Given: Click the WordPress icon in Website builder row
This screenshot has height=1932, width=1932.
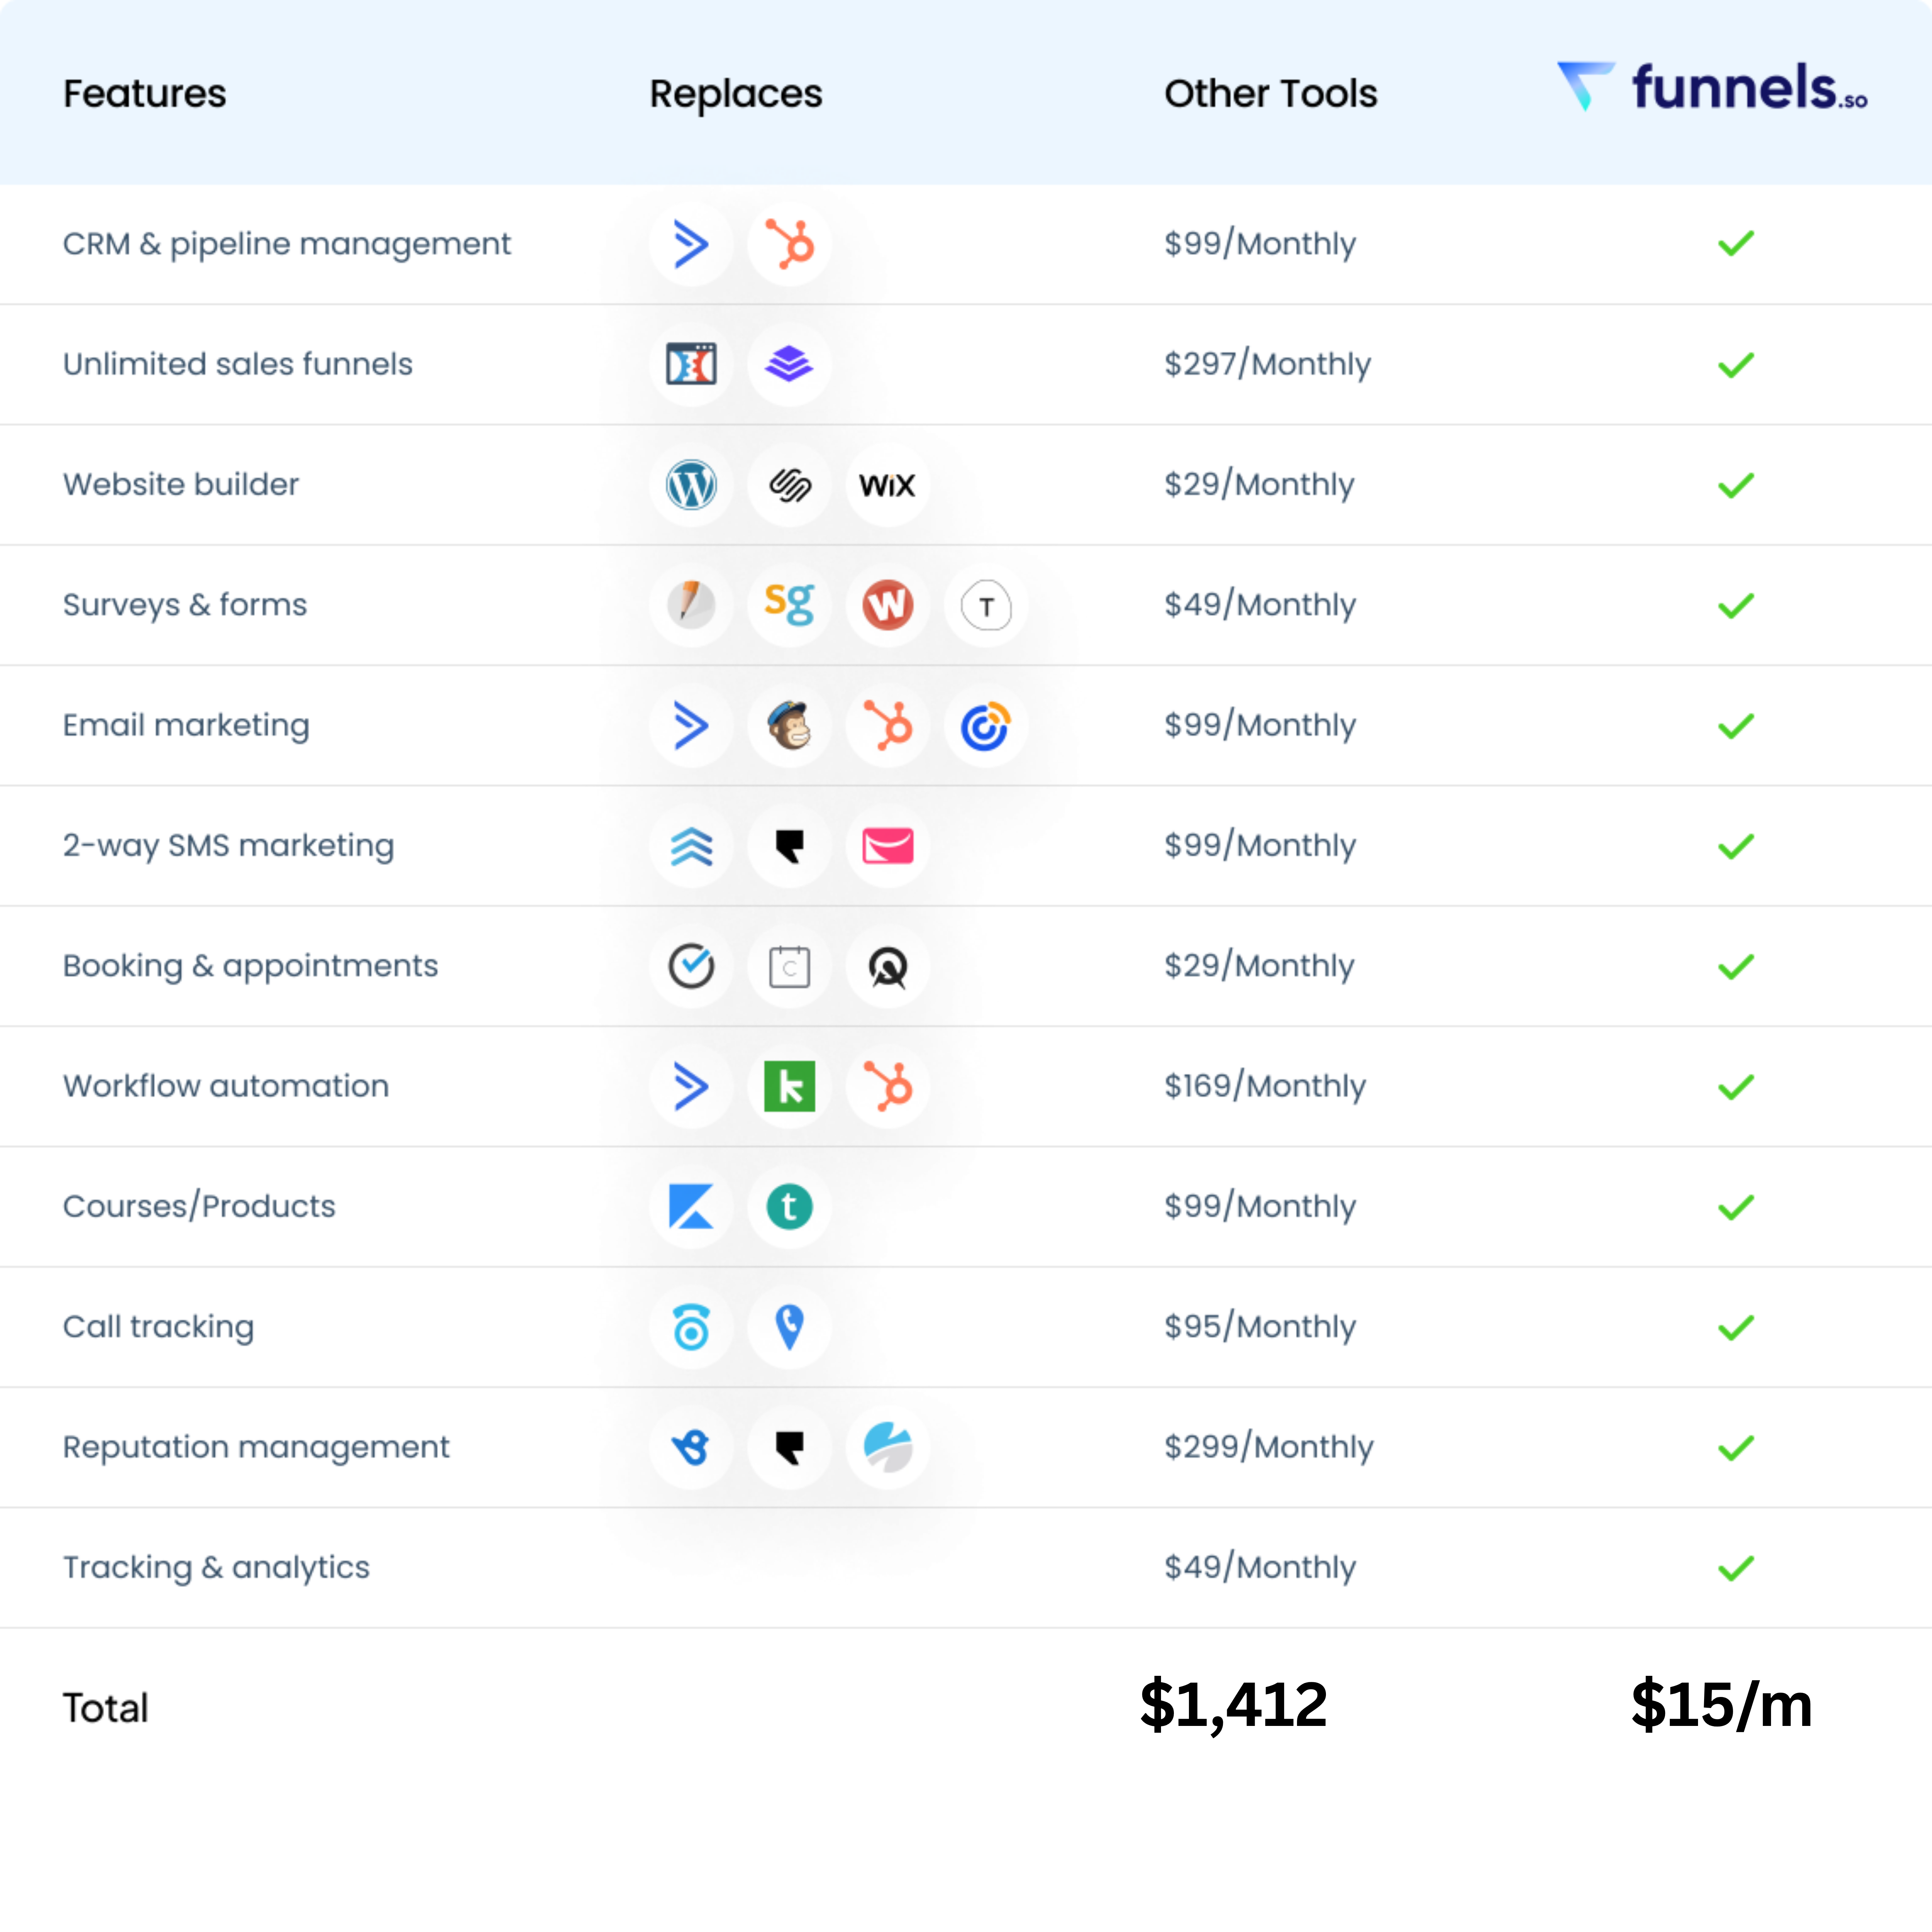Looking at the screenshot, I should pyautogui.click(x=691, y=485).
